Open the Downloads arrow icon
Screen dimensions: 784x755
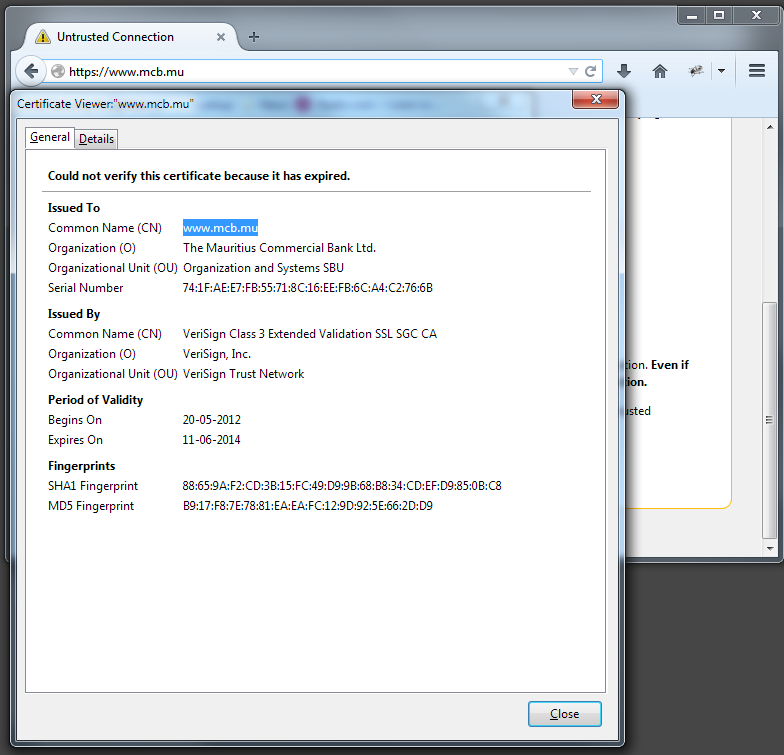[x=624, y=71]
